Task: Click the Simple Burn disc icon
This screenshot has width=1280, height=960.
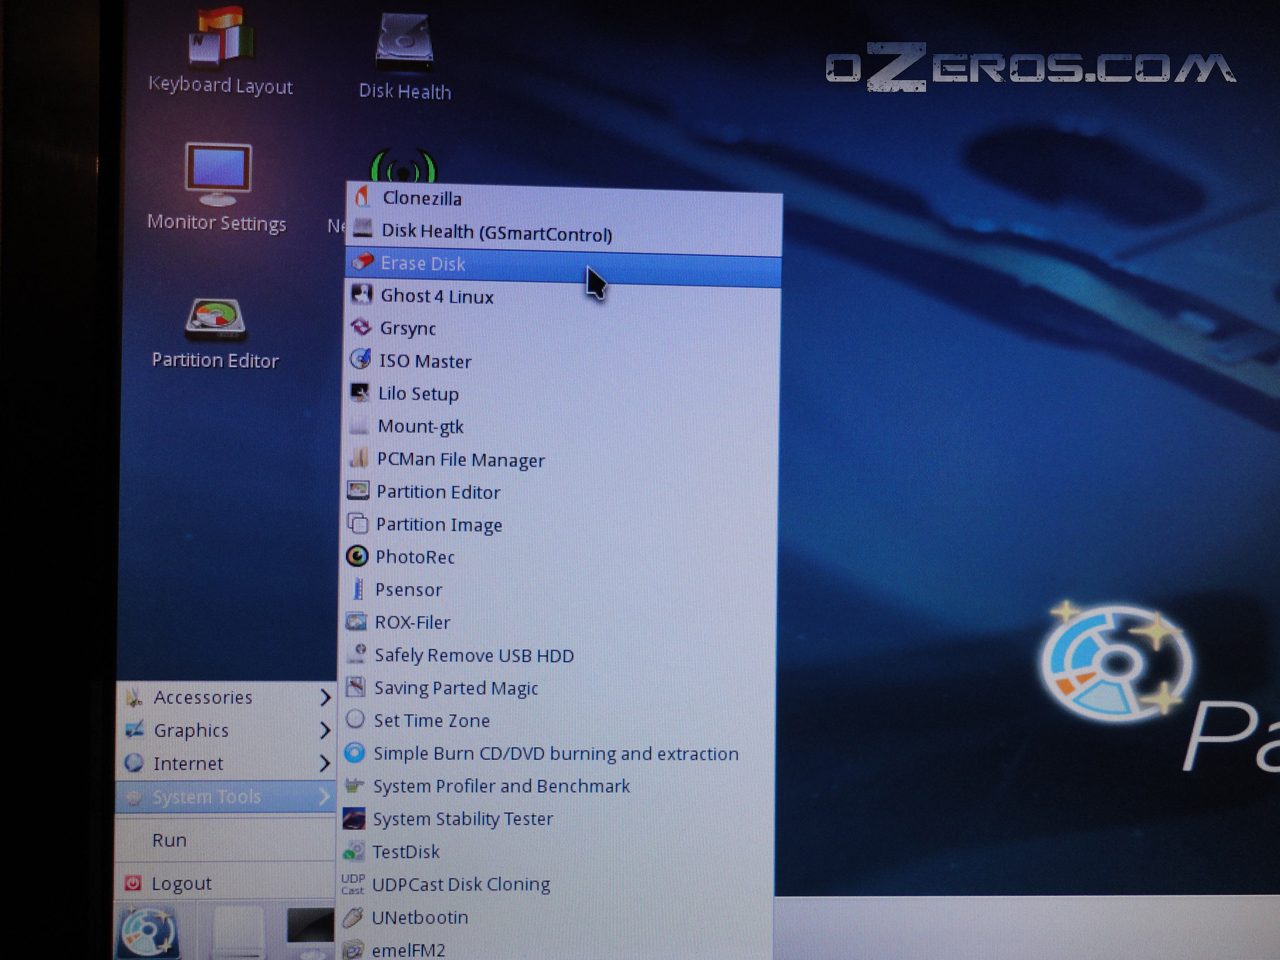Action: coord(354,752)
